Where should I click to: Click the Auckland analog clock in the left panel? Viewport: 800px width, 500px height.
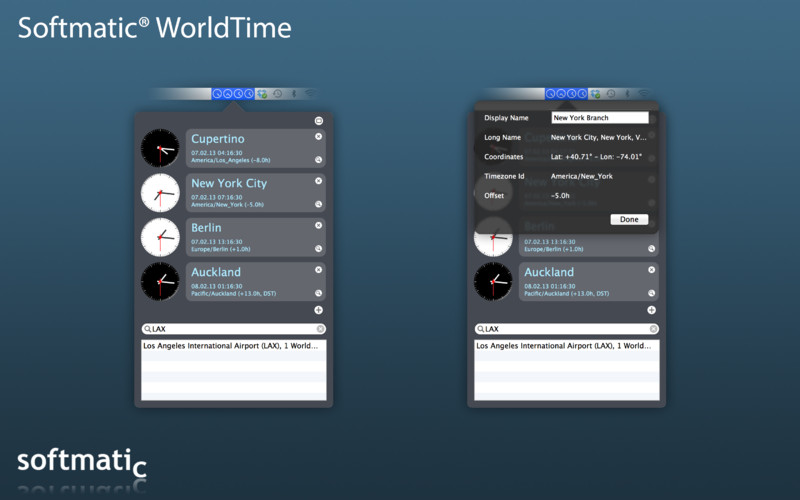160,282
